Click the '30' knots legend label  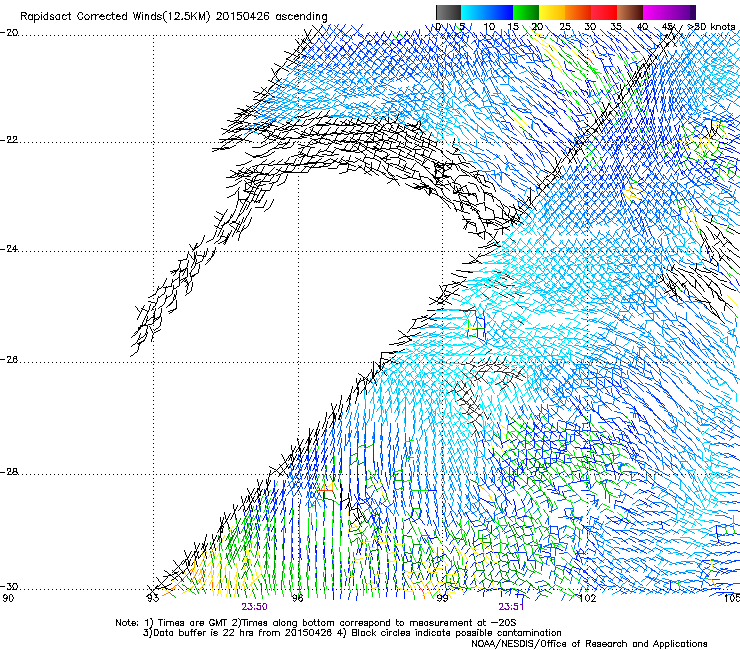590,27
